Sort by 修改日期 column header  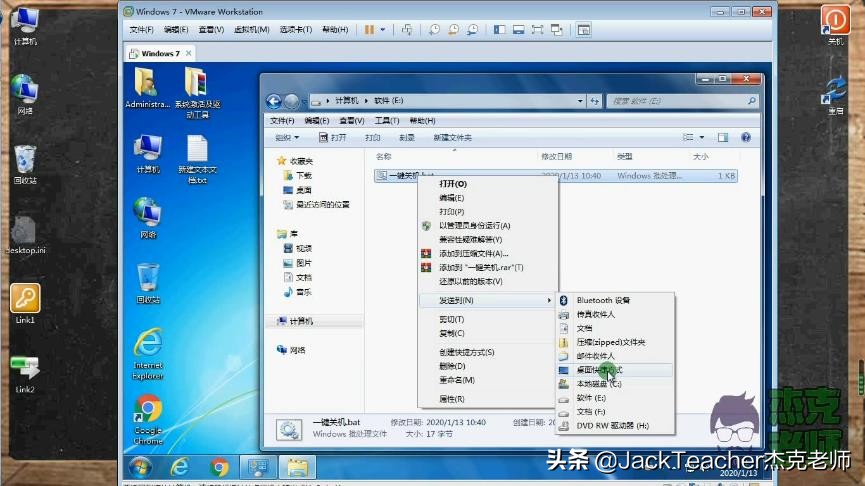tap(556, 157)
